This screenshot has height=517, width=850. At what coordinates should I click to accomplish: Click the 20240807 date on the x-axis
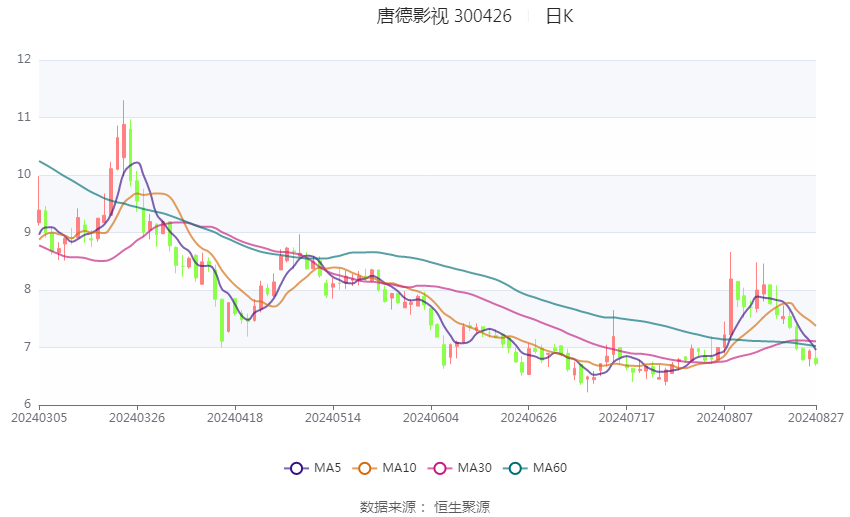725,416
